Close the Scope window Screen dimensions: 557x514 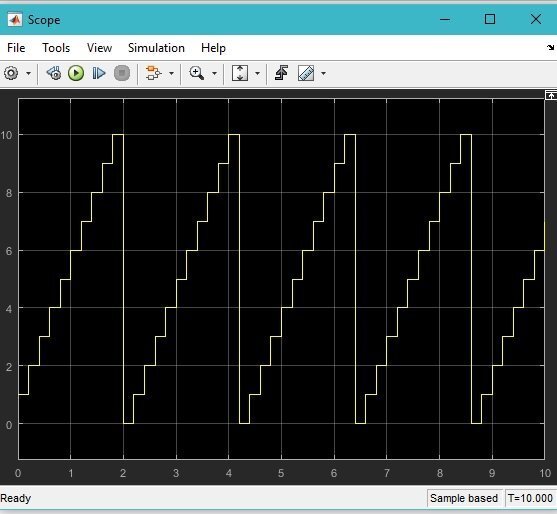coord(536,19)
